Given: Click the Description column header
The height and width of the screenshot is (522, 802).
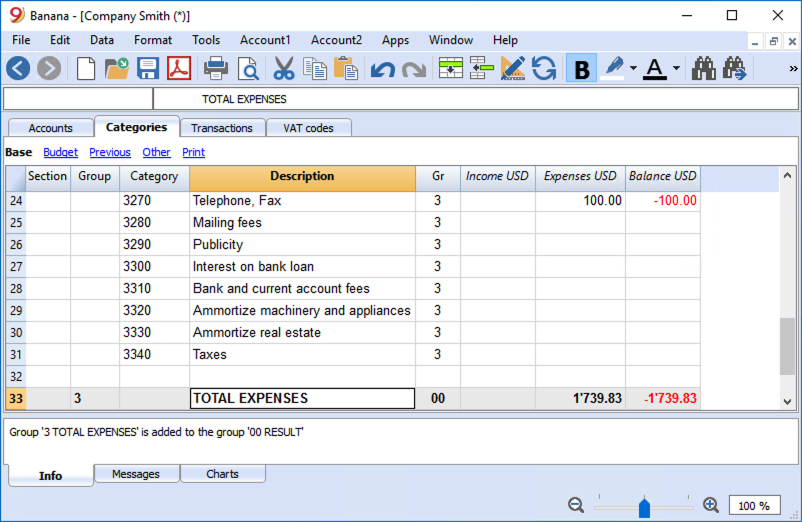Looking at the screenshot, I should (302, 176).
